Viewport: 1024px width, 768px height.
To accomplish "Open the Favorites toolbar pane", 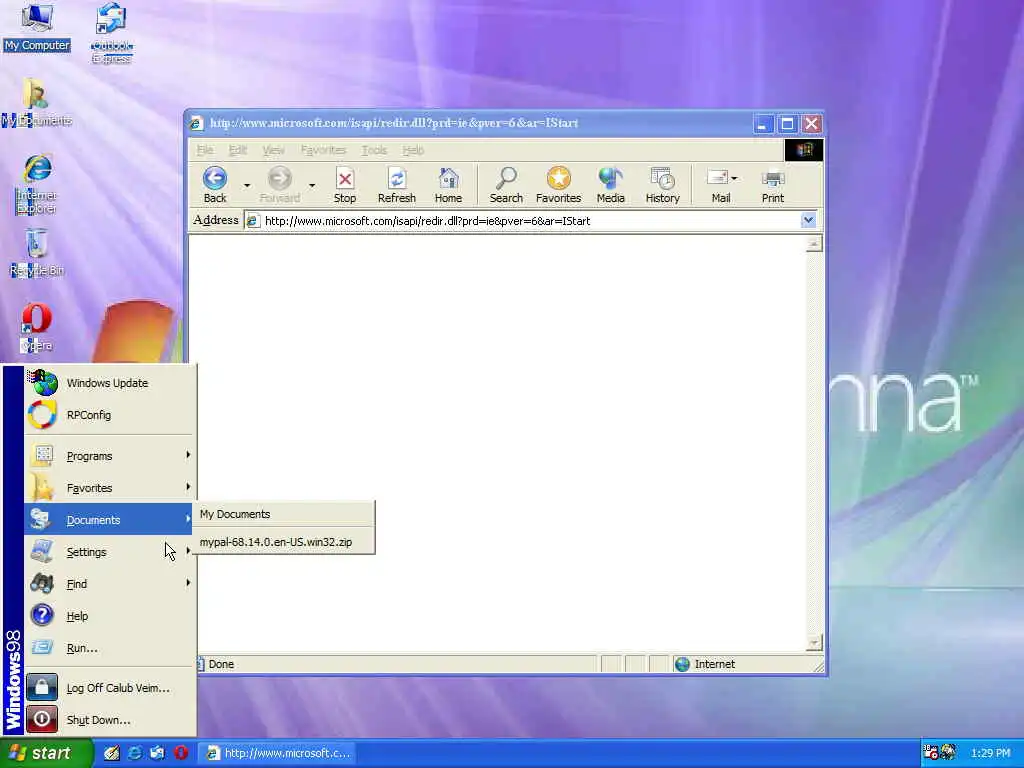I will tap(558, 185).
